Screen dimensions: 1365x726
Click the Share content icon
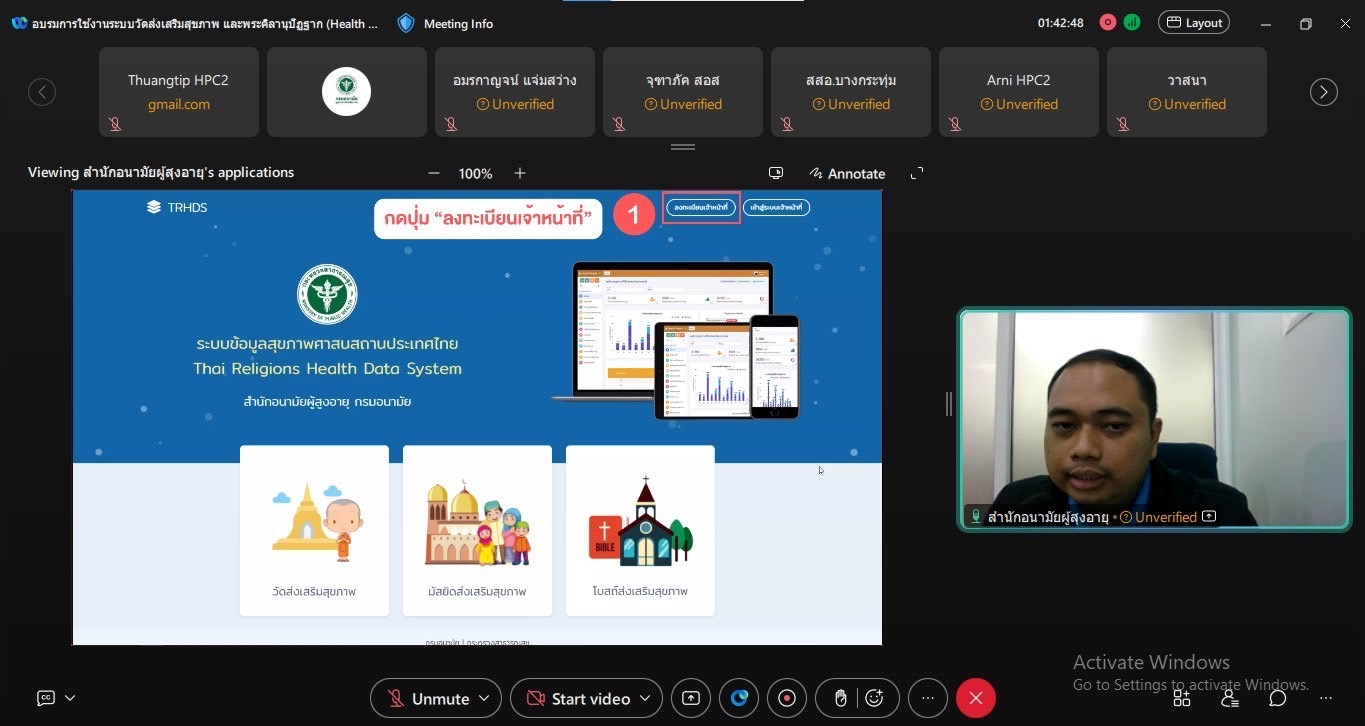691,698
